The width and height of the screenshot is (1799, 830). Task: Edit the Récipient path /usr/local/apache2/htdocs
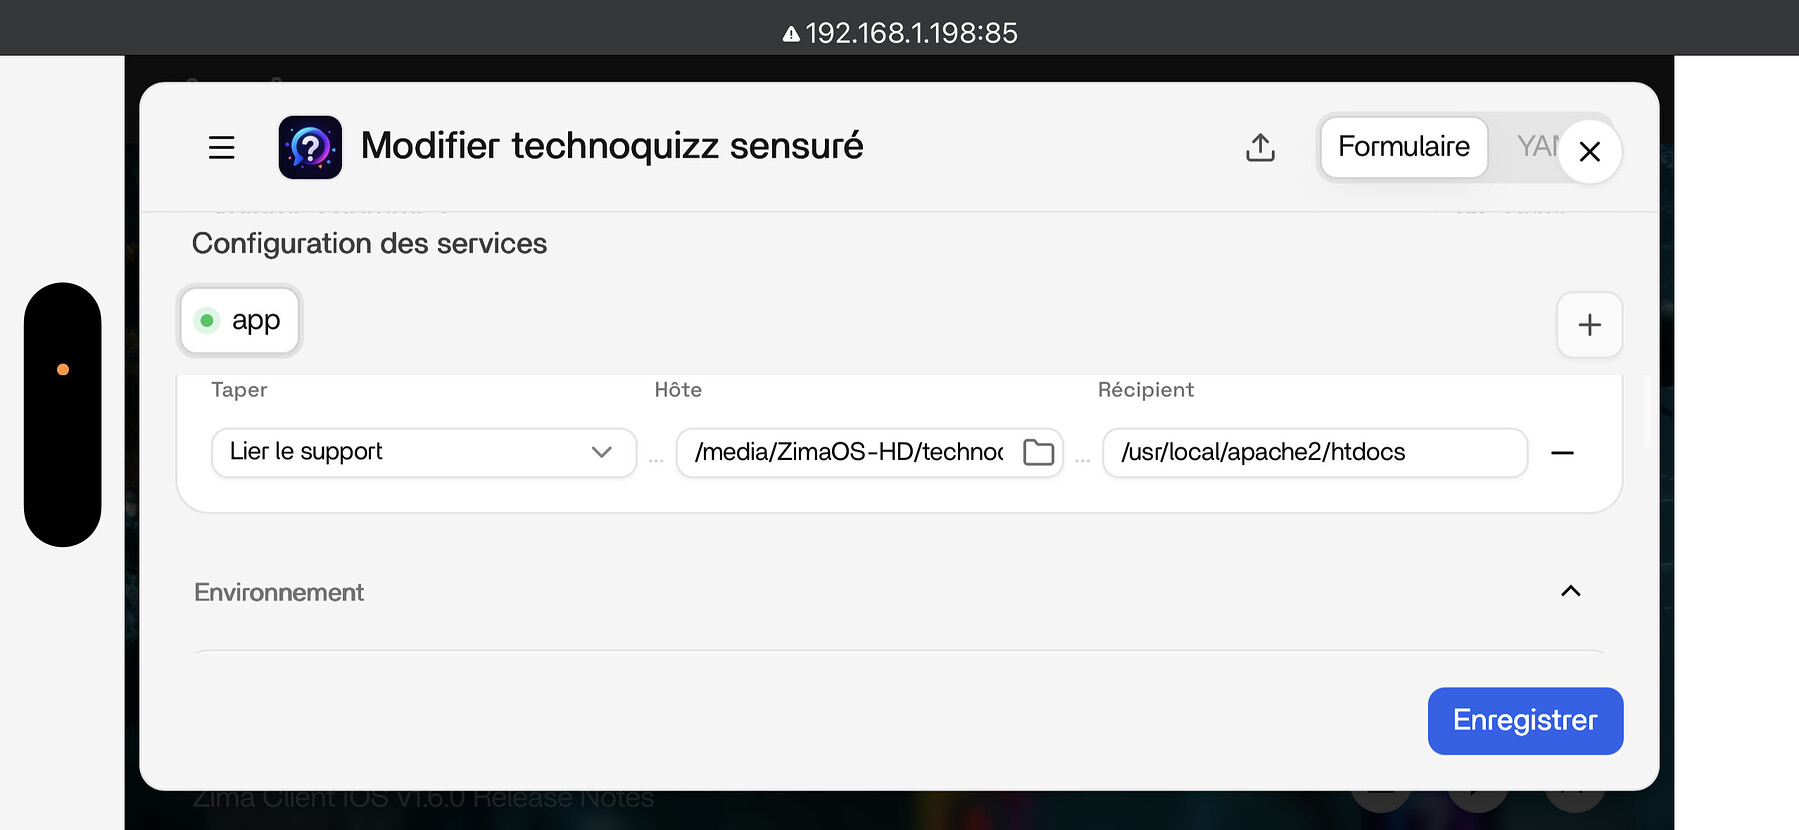(1314, 452)
